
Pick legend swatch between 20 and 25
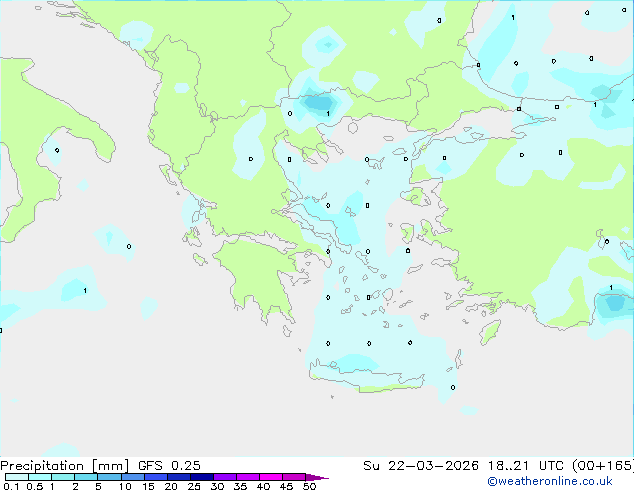click(x=178, y=477)
